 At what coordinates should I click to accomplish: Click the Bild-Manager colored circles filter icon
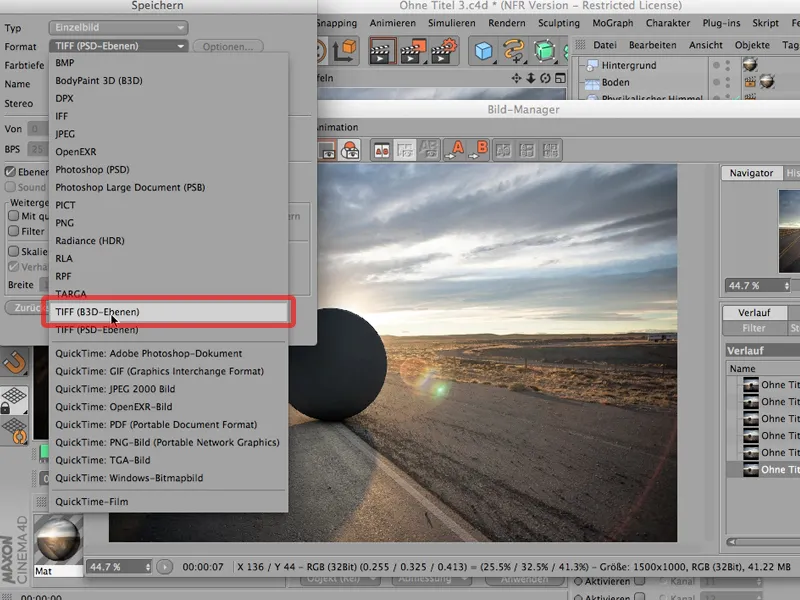(350, 151)
